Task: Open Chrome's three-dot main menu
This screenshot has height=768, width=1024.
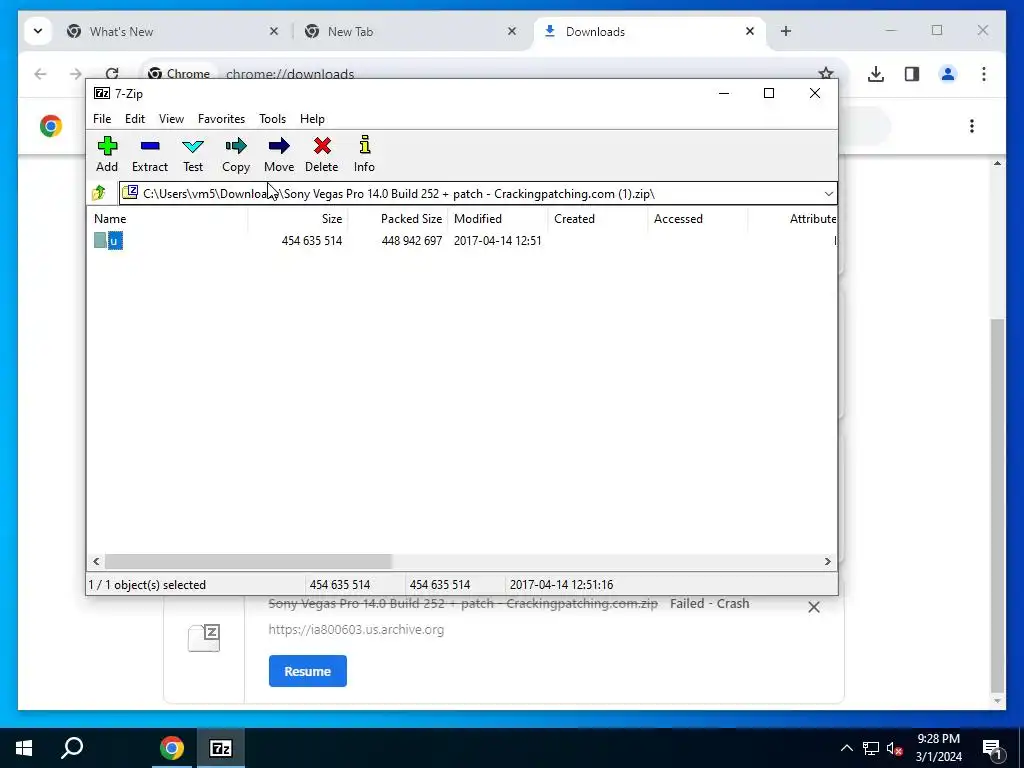Action: click(x=984, y=74)
